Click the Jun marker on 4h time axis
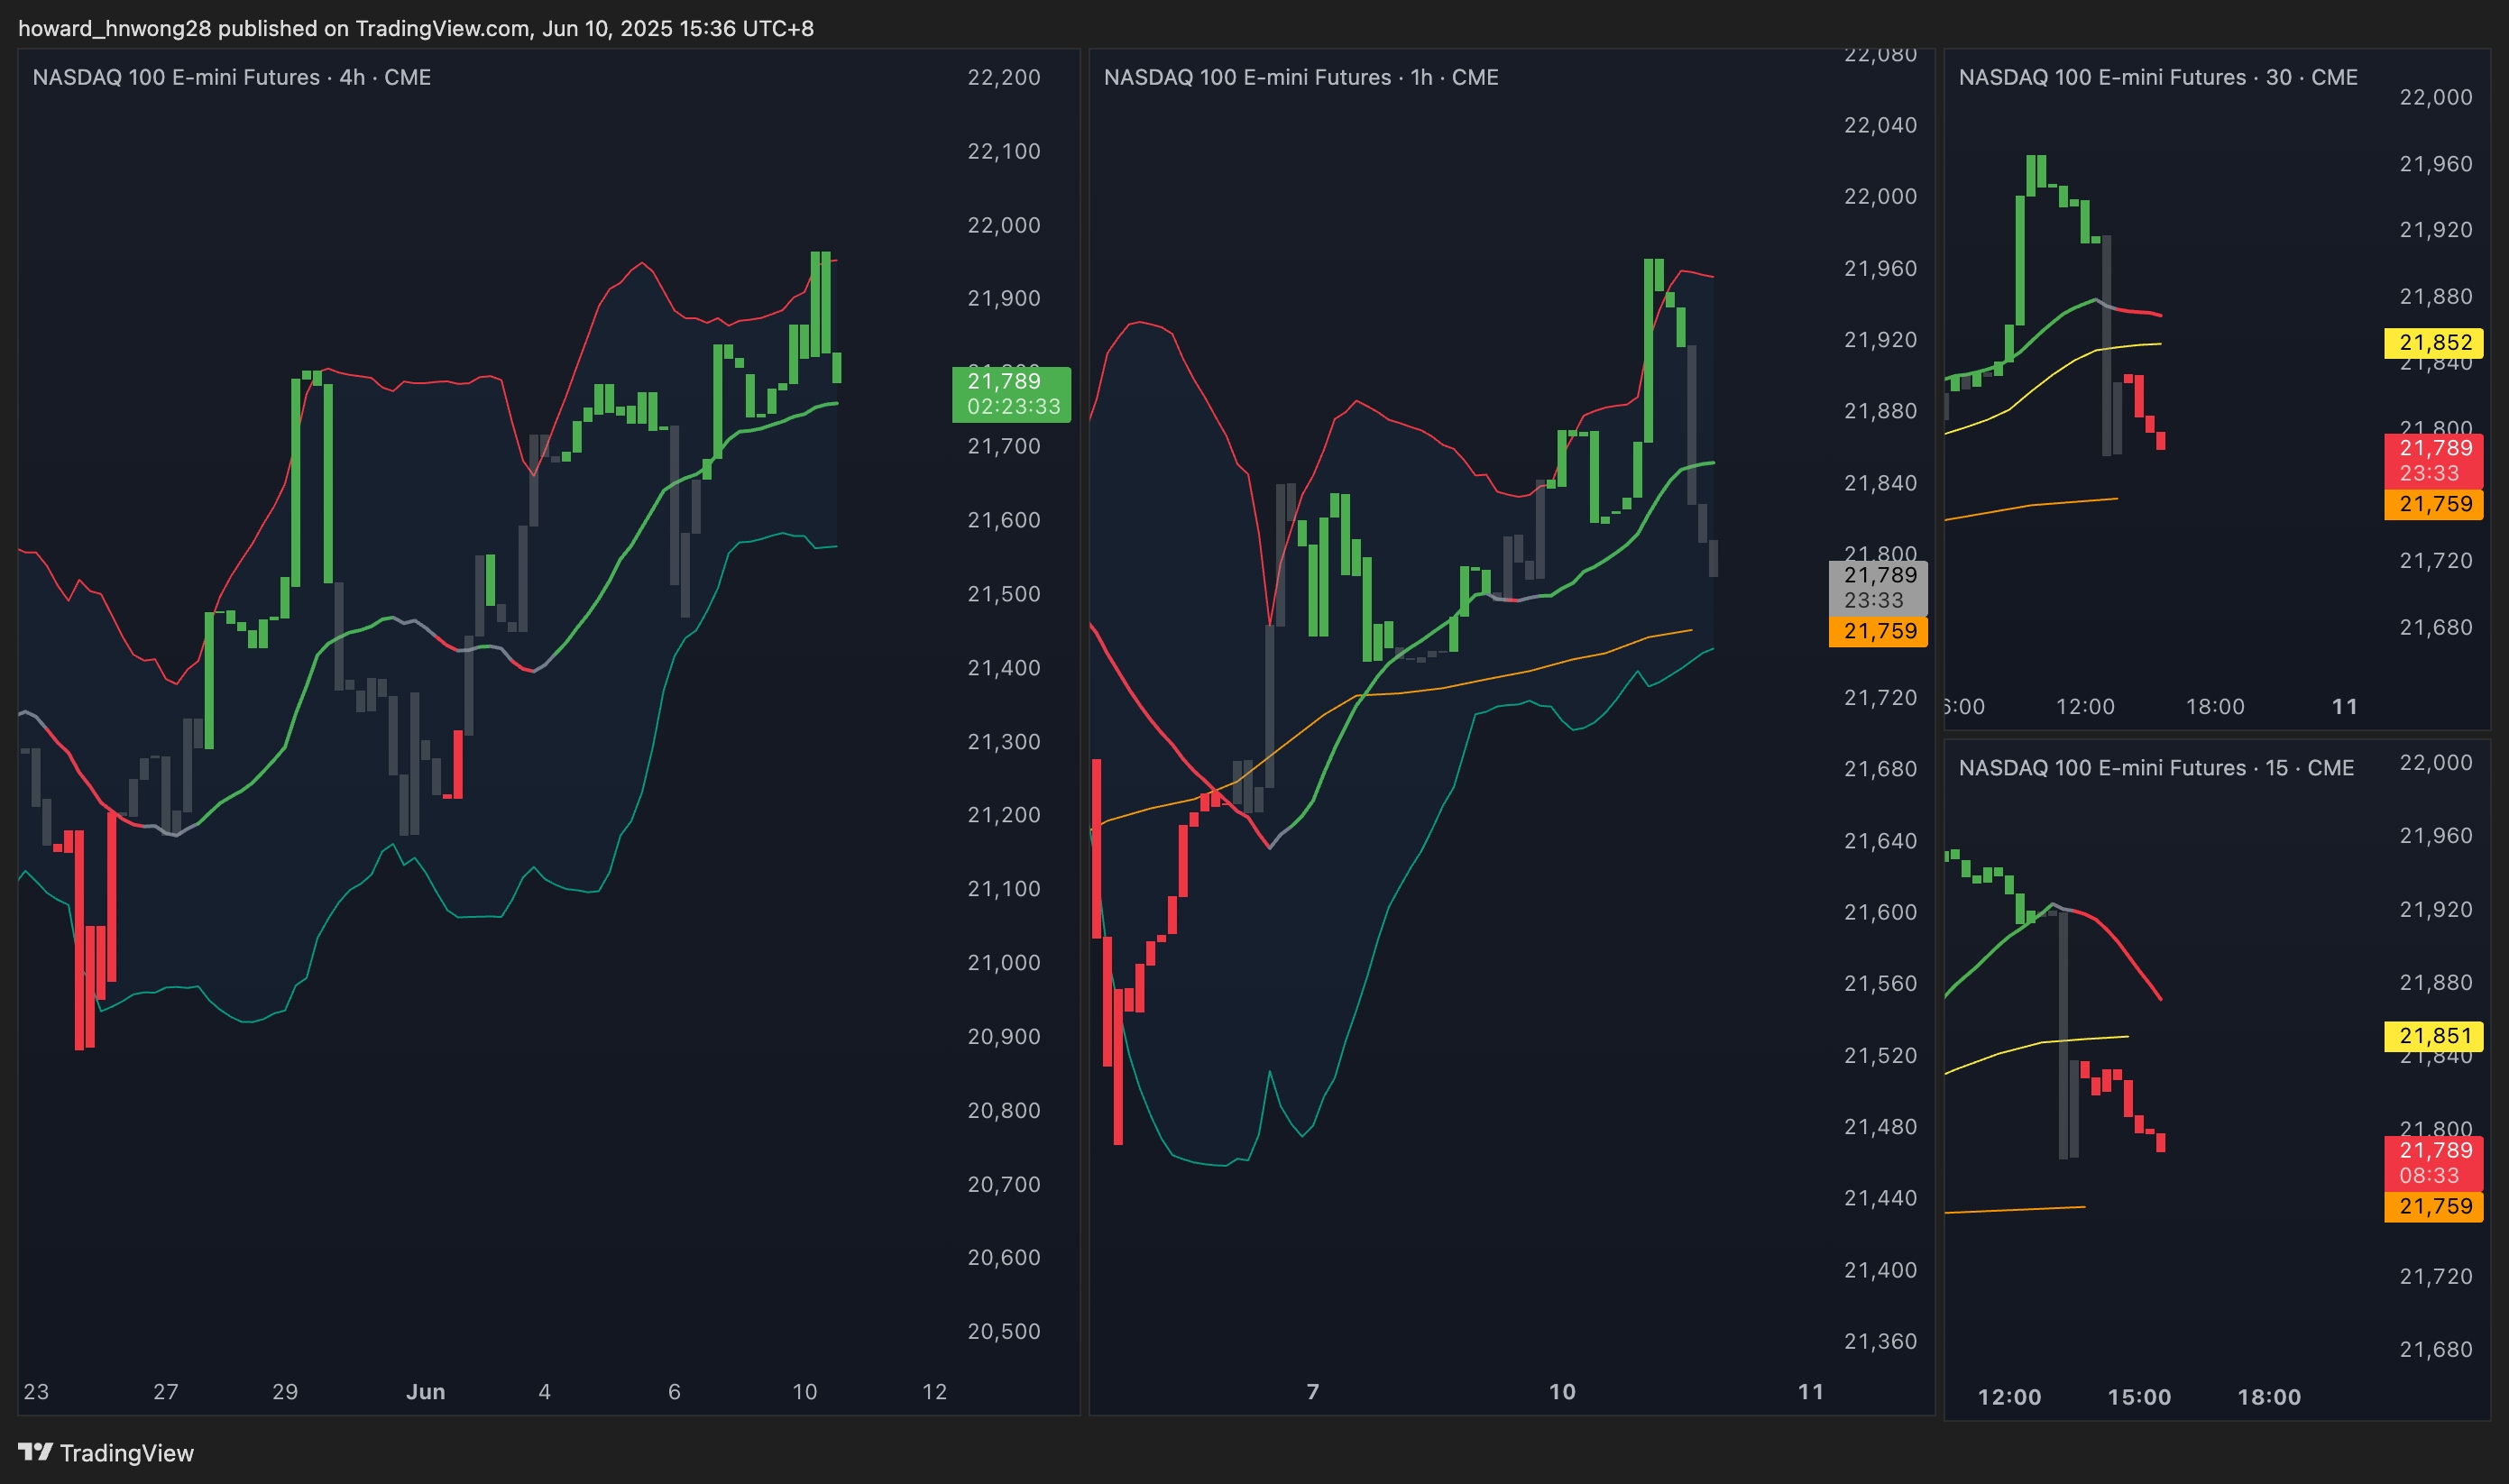 [x=425, y=1391]
